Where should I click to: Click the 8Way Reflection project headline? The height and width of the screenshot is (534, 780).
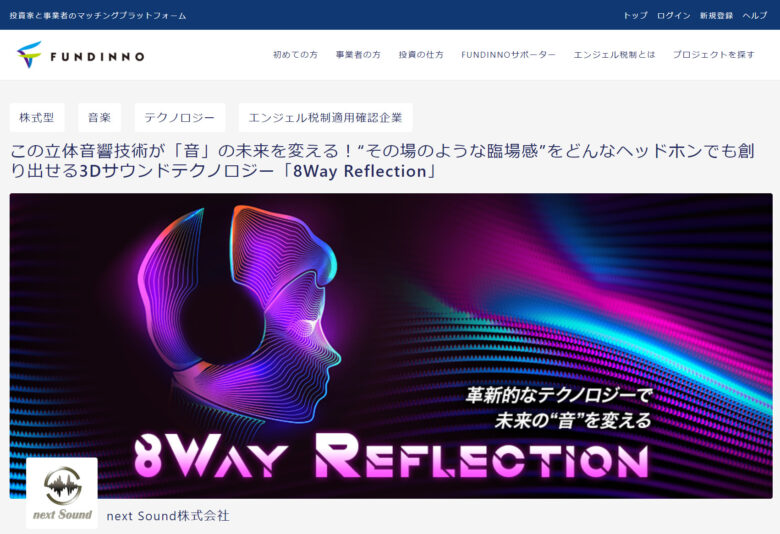coord(382,161)
